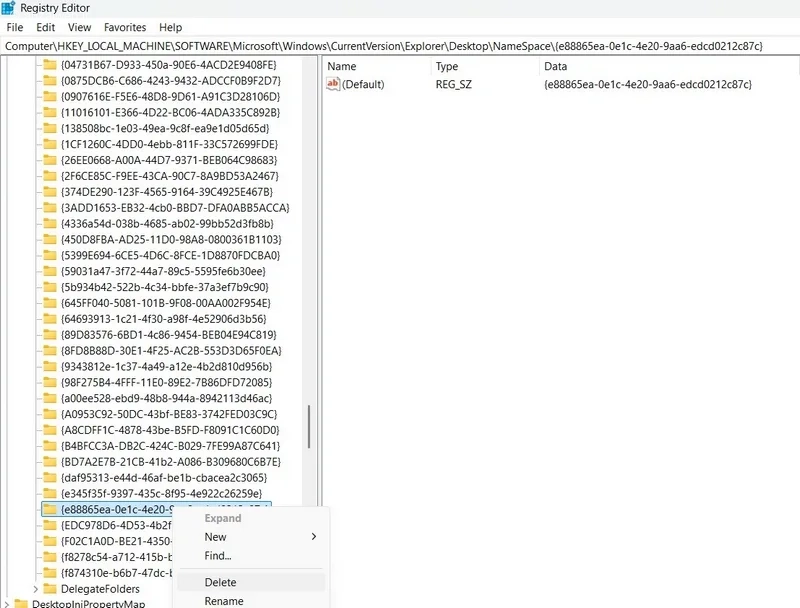Click folder icon next to {e345f35f-9397-435c-8f95-4e922c26259e}
The image size is (800, 608).
click(x=50, y=493)
